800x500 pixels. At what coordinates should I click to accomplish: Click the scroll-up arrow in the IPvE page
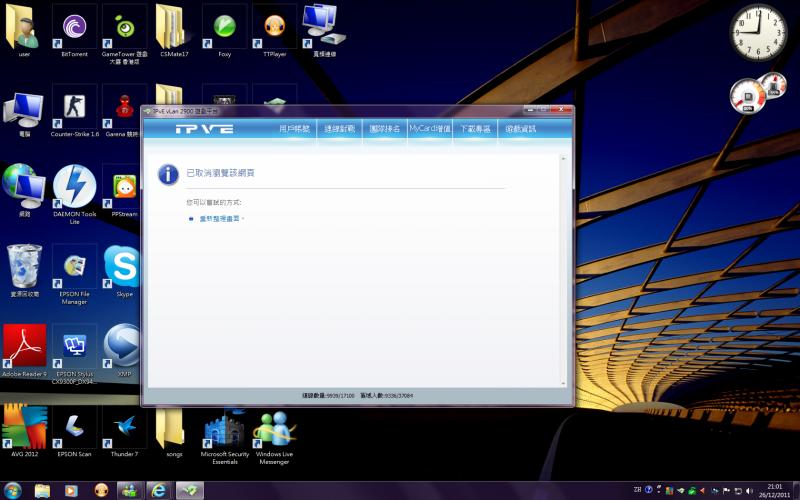coord(563,159)
